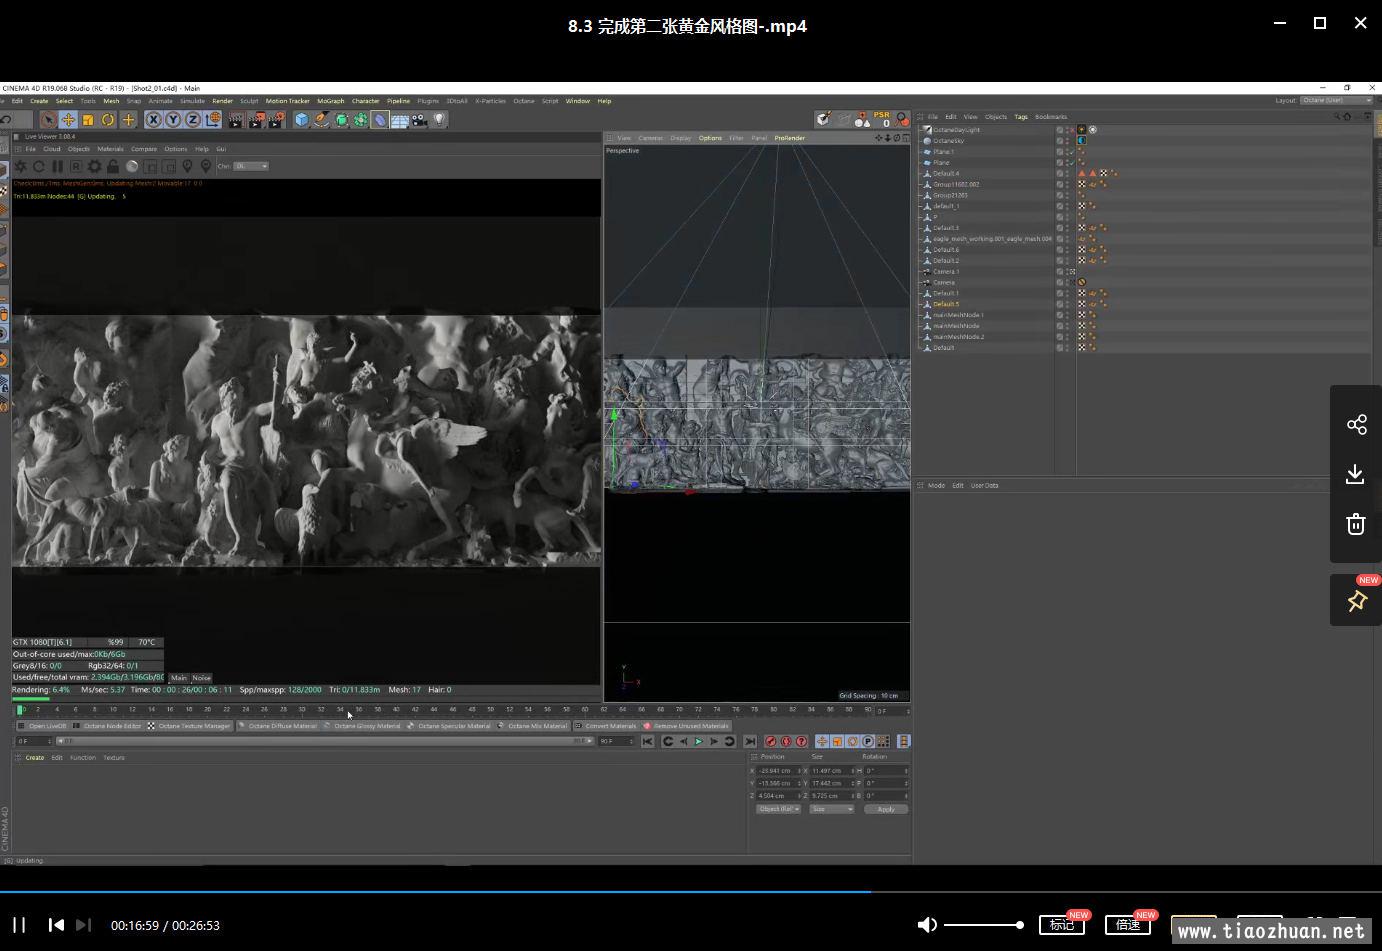Open the Cameras menu in the viewport
This screenshot has width=1382, height=951.
(650, 138)
